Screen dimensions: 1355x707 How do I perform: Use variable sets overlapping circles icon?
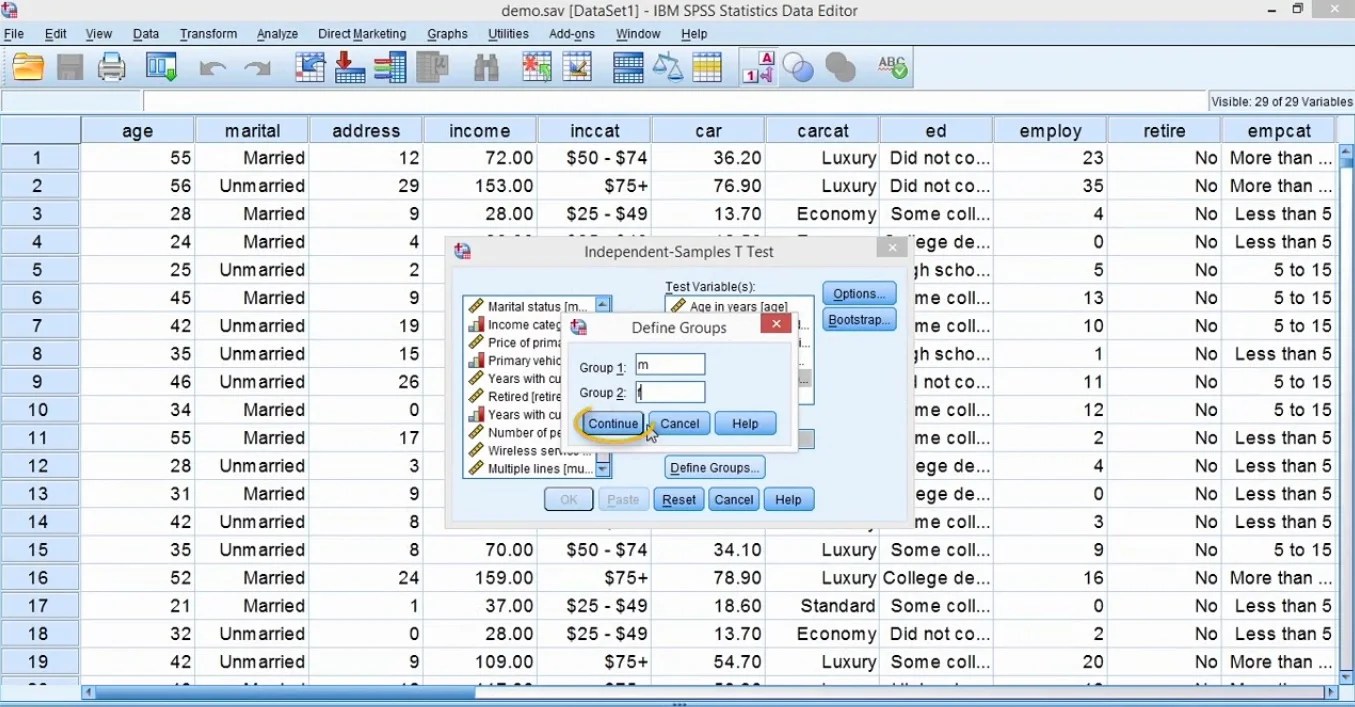tap(799, 68)
